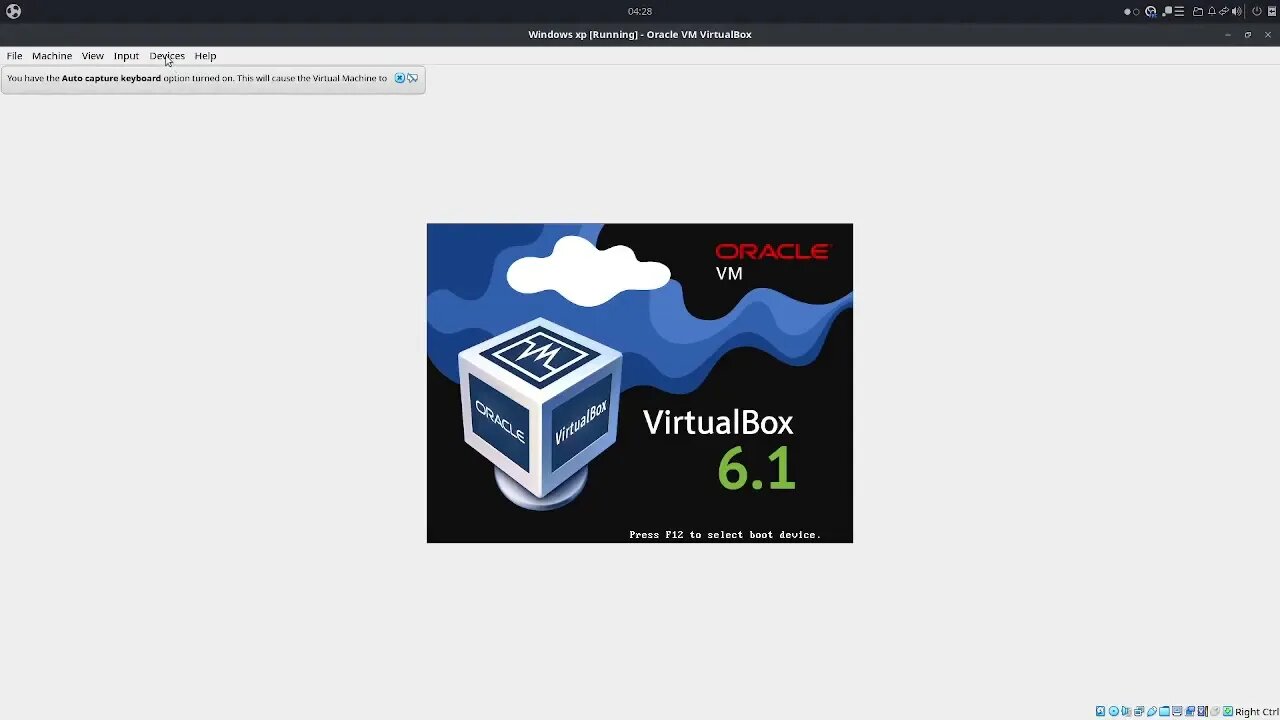Viewport: 1280px width, 720px height.
Task: Click the network adapter status icon
Action: (x=1139, y=712)
